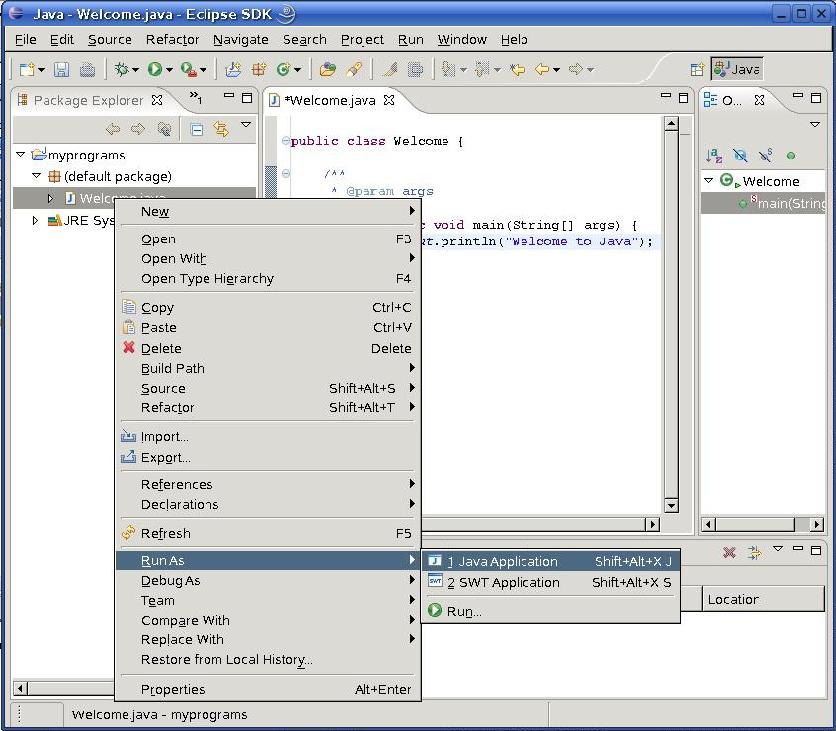The width and height of the screenshot is (836, 731).
Task: Launch Debug with the bug icon
Action: [x=122, y=69]
